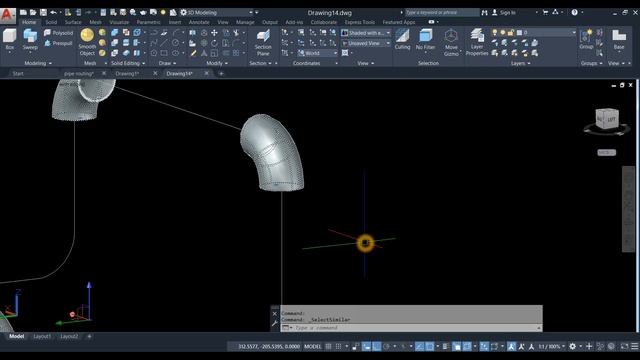The width and height of the screenshot is (640, 360).
Task: Select the Rotate tool in Modify panel
Action: [x=214, y=43]
